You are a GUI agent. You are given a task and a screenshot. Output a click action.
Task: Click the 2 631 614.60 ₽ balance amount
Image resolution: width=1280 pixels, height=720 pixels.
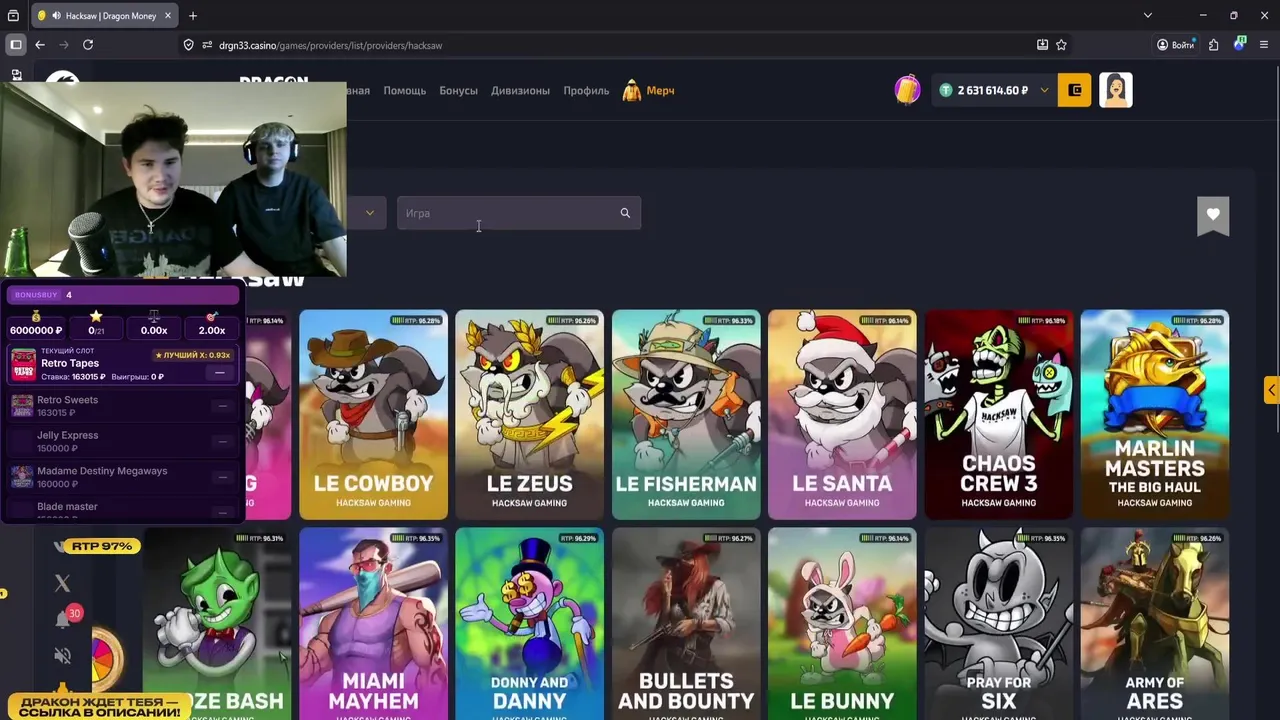(x=992, y=90)
